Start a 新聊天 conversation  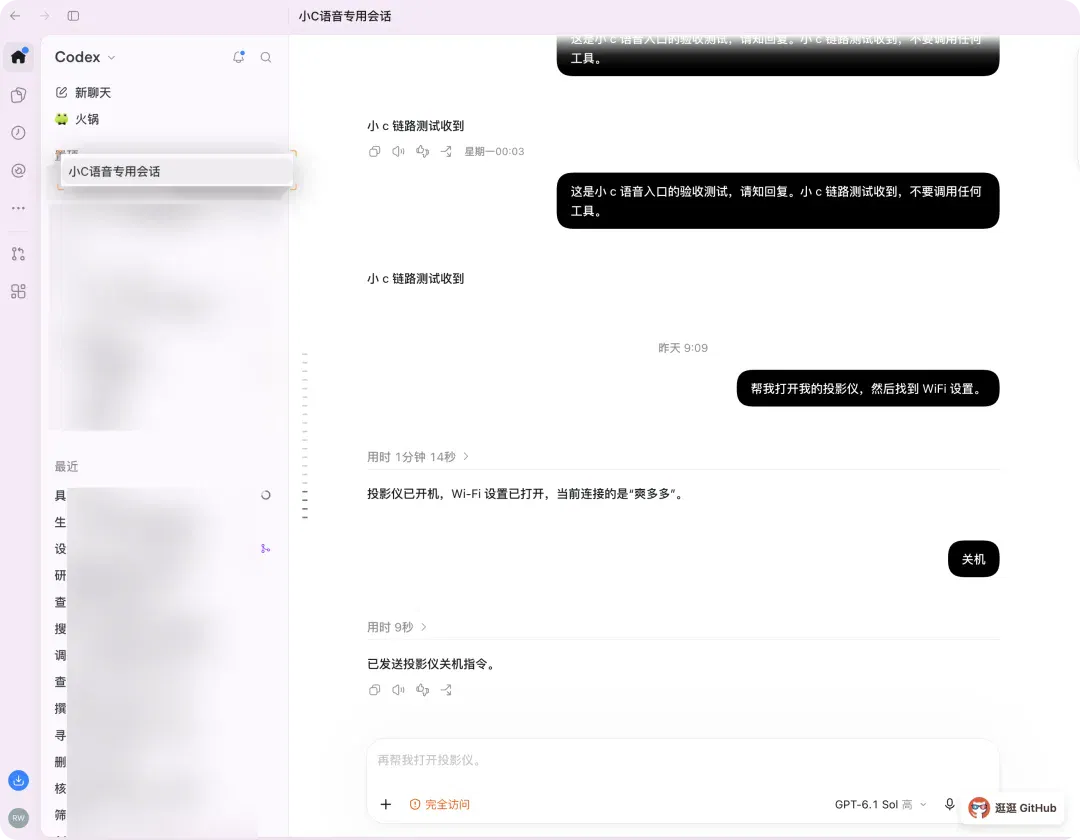(x=83, y=92)
